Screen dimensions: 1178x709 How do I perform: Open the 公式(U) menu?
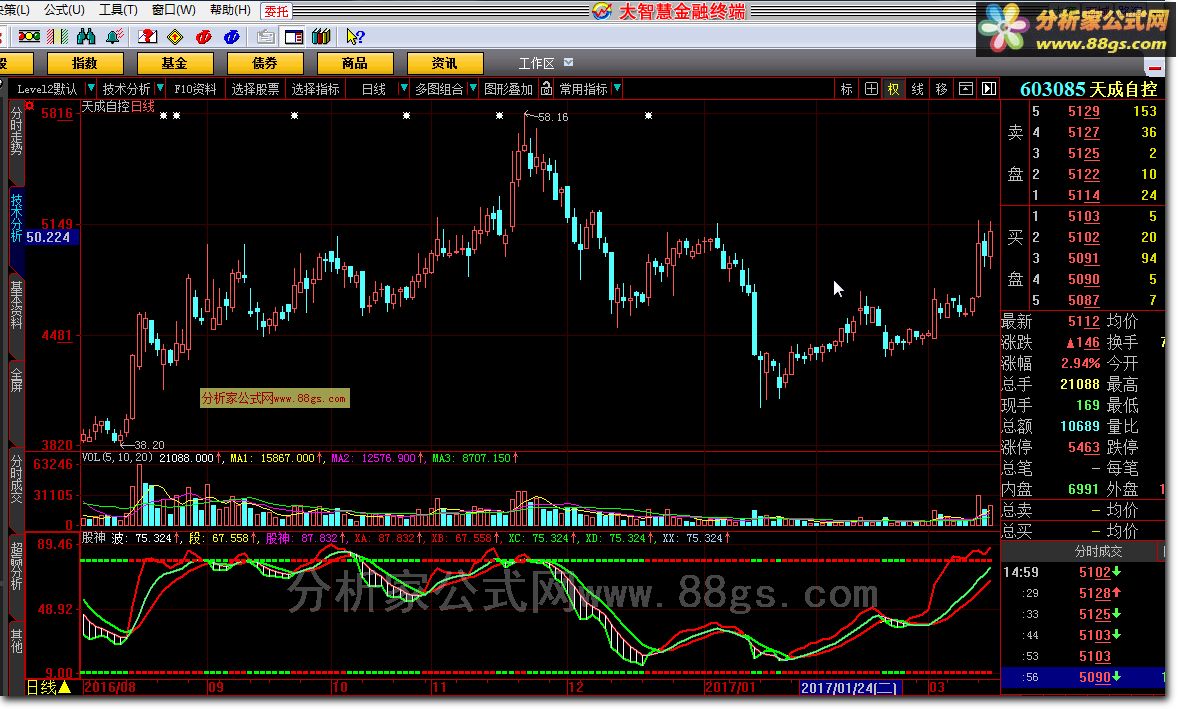(64, 10)
